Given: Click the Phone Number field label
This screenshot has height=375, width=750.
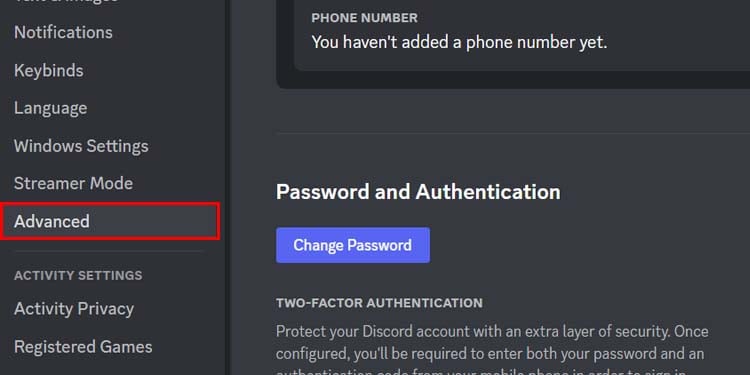Looking at the screenshot, I should pyautogui.click(x=364, y=18).
